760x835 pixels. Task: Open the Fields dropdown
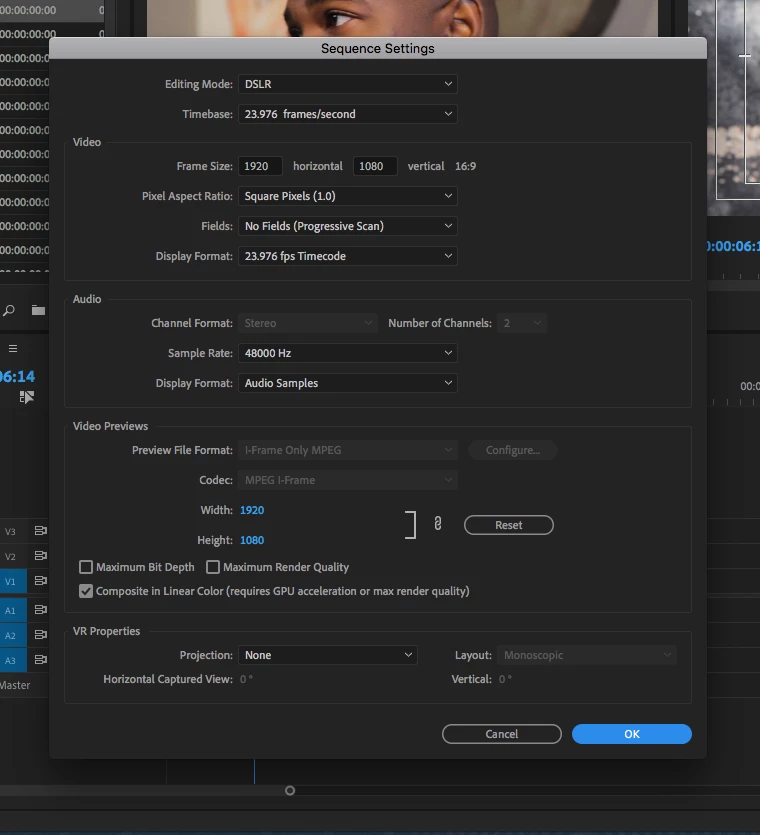tap(347, 226)
